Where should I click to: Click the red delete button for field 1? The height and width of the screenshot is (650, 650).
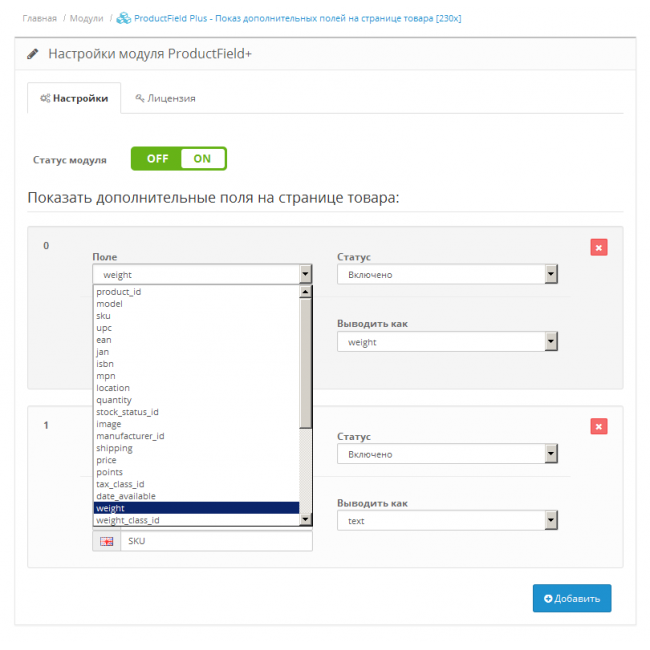[598, 427]
